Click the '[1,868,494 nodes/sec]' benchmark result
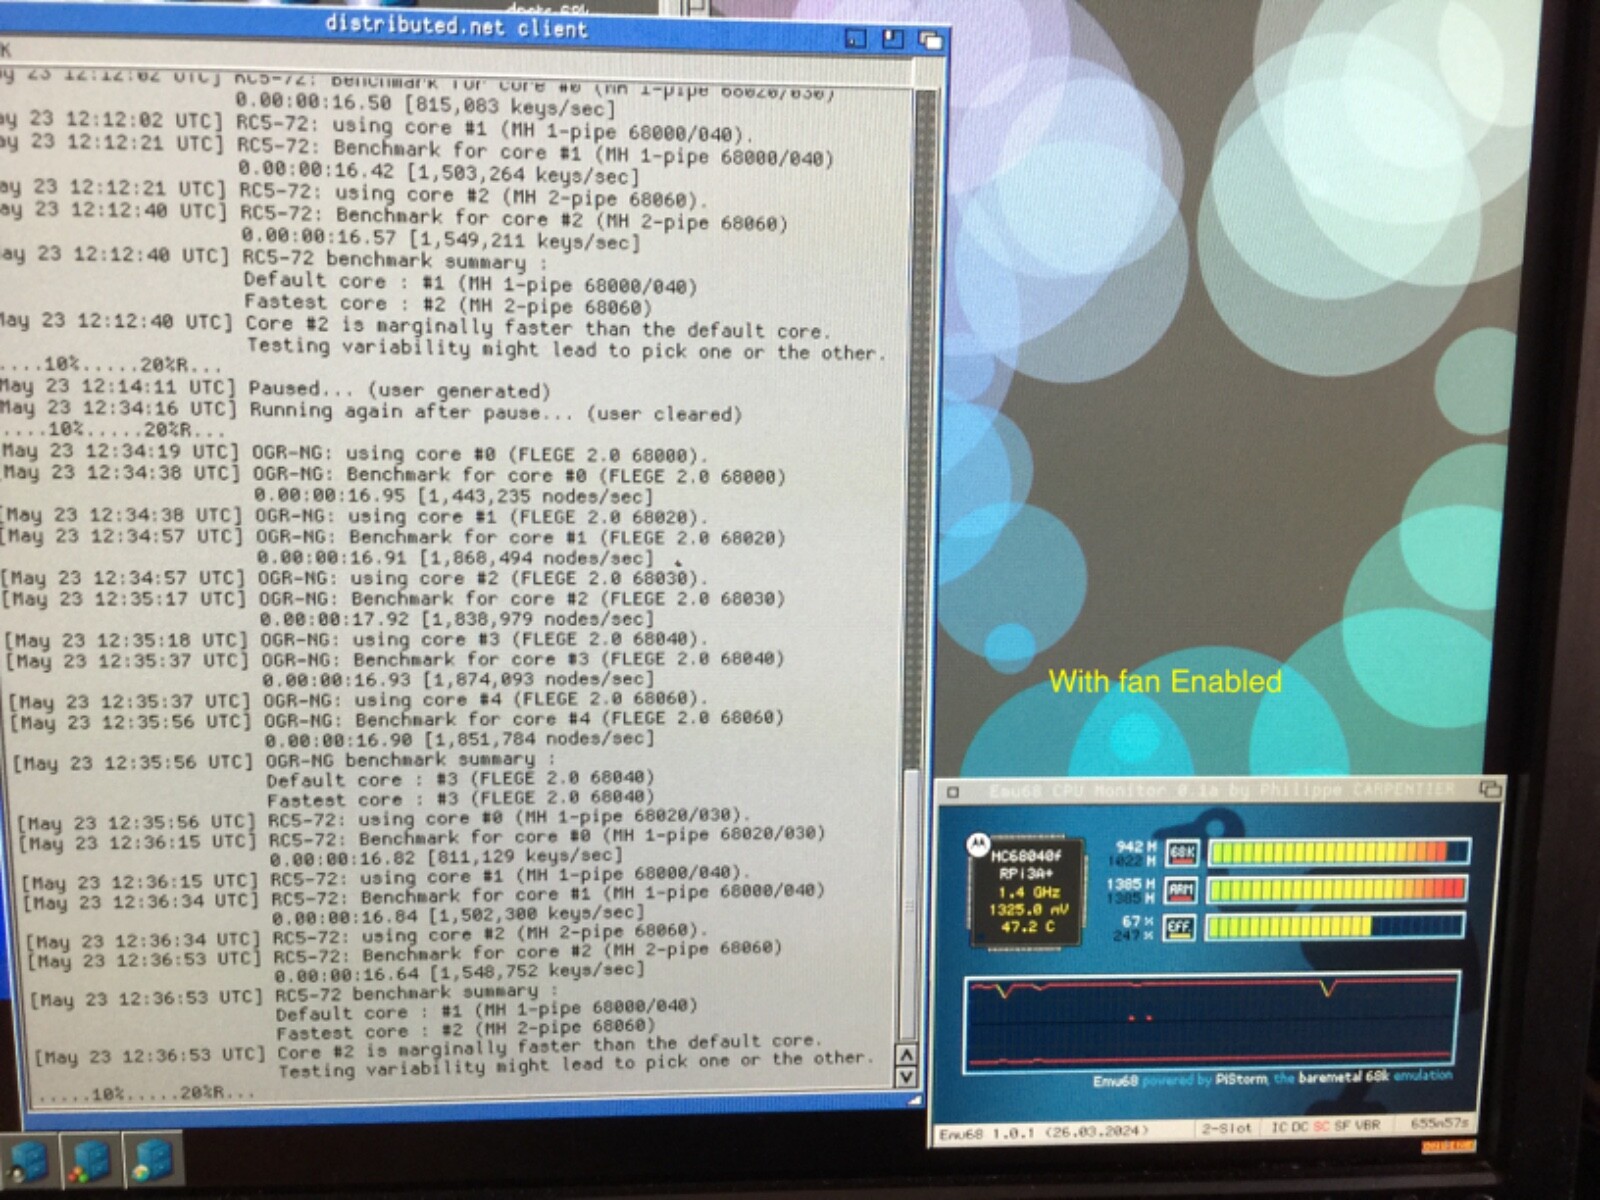1600x1200 pixels. [x=537, y=557]
